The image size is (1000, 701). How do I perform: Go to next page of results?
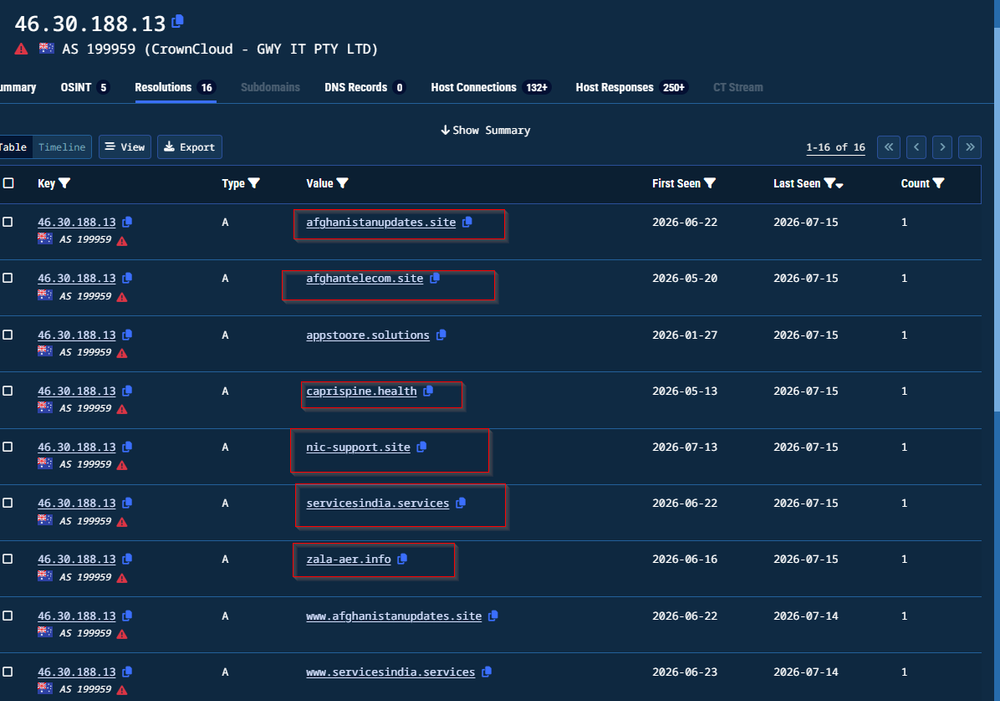tap(942, 147)
